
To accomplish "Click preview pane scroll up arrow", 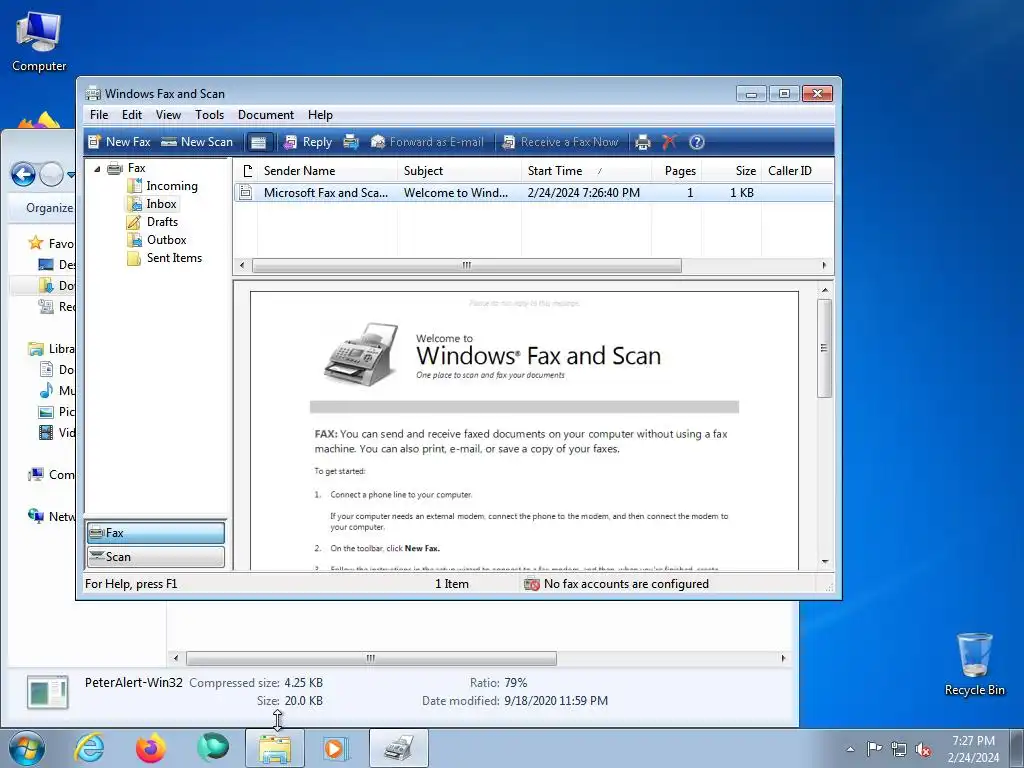I will (x=825, y=290).
